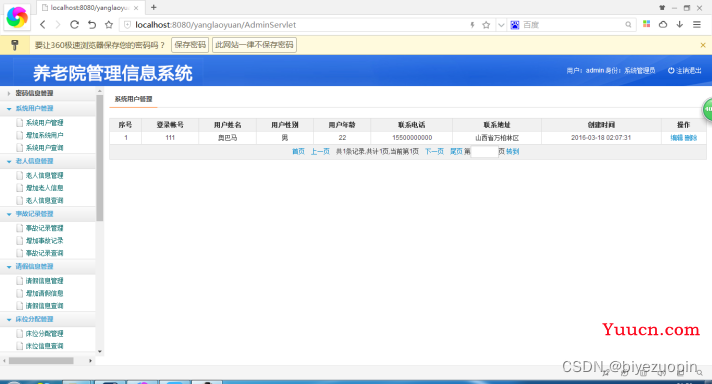Open the address bar history dropdown arrow

pos(501,25)
